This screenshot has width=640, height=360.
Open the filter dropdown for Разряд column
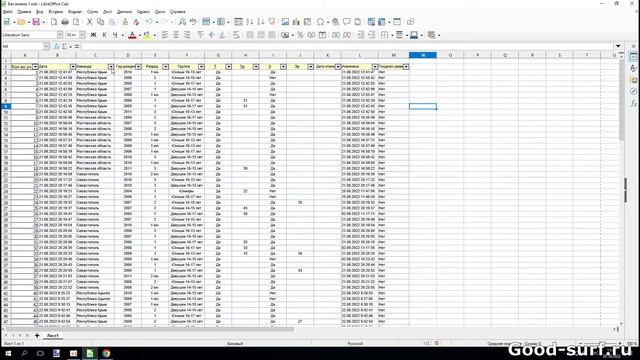165,67
